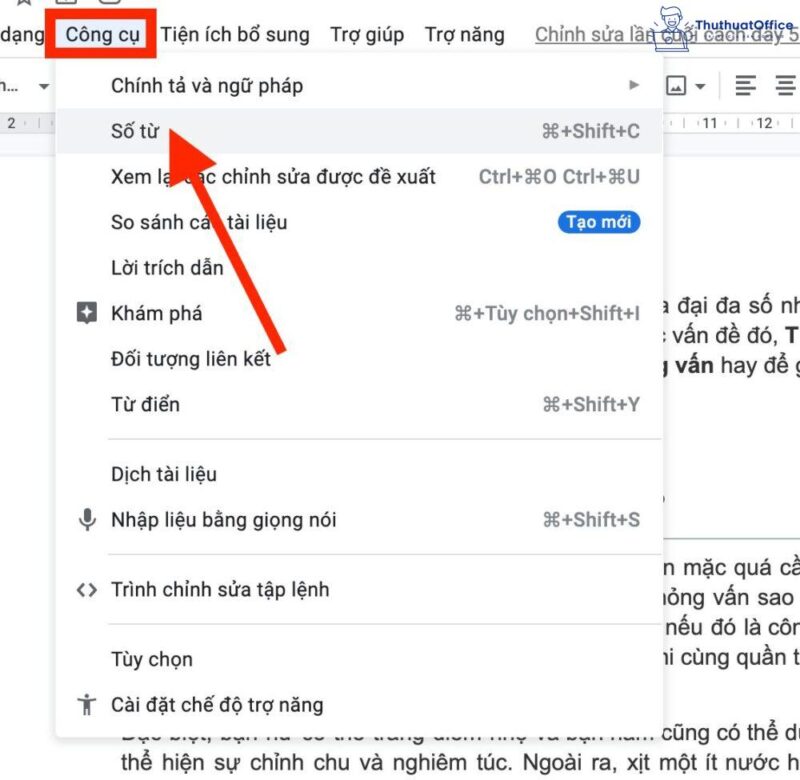This screenshot has height=780, width=800.
Task: Open the Trợ giúp menu
Action: (369, 34)
